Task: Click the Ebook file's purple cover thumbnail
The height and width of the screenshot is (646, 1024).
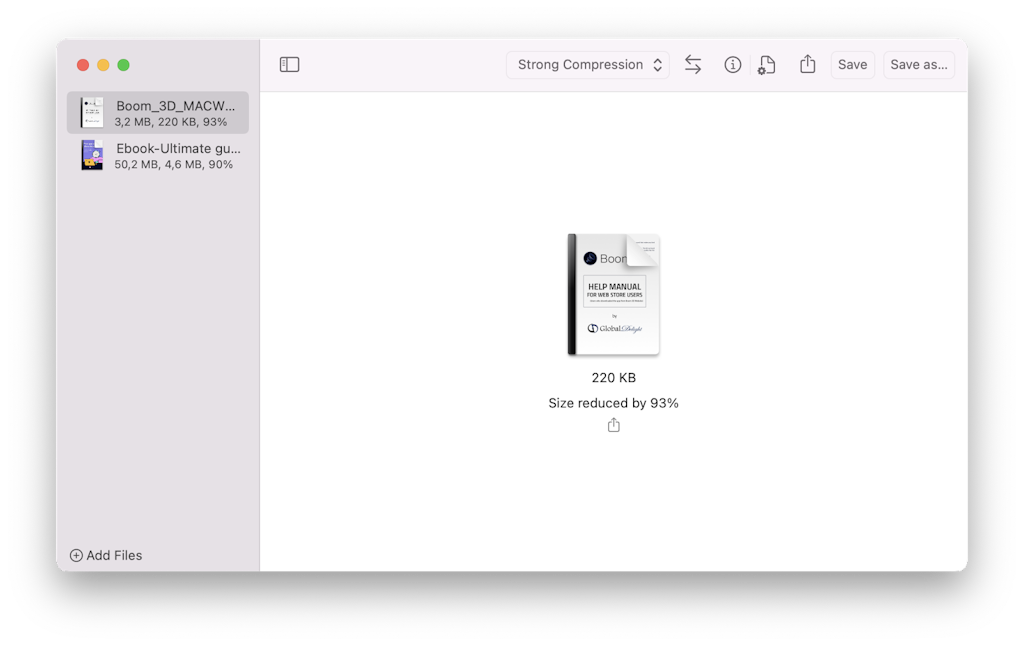Action: [x=91, y=155]
